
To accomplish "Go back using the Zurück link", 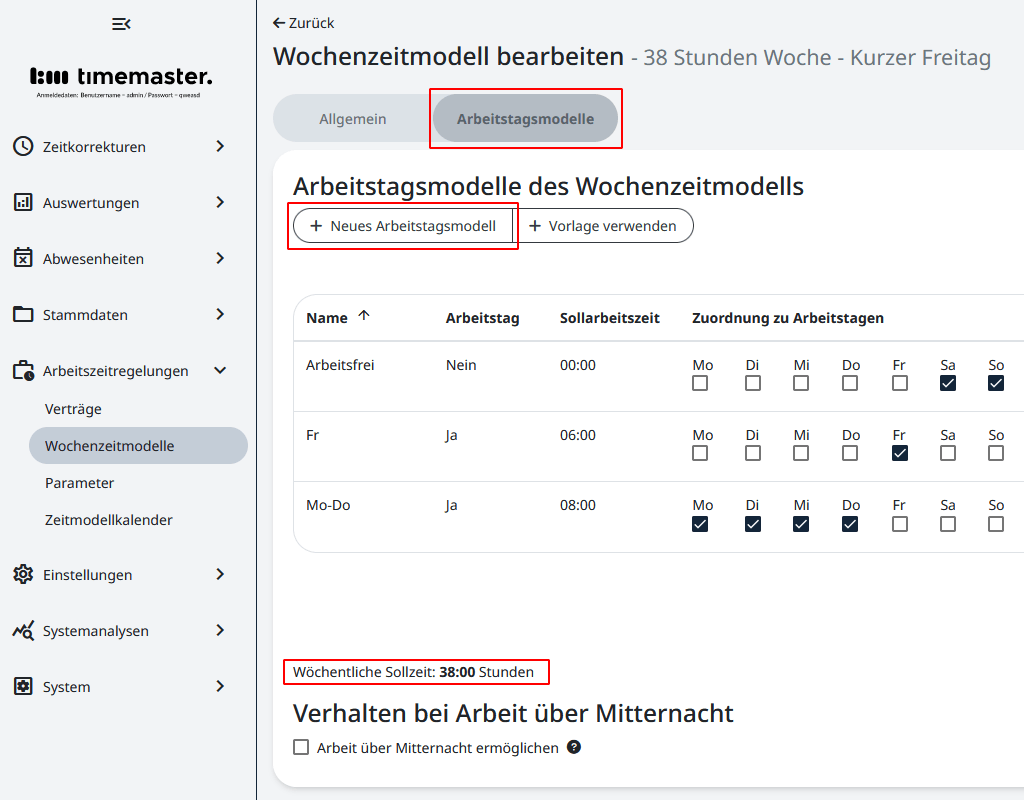I will click(x=304, y=23).
